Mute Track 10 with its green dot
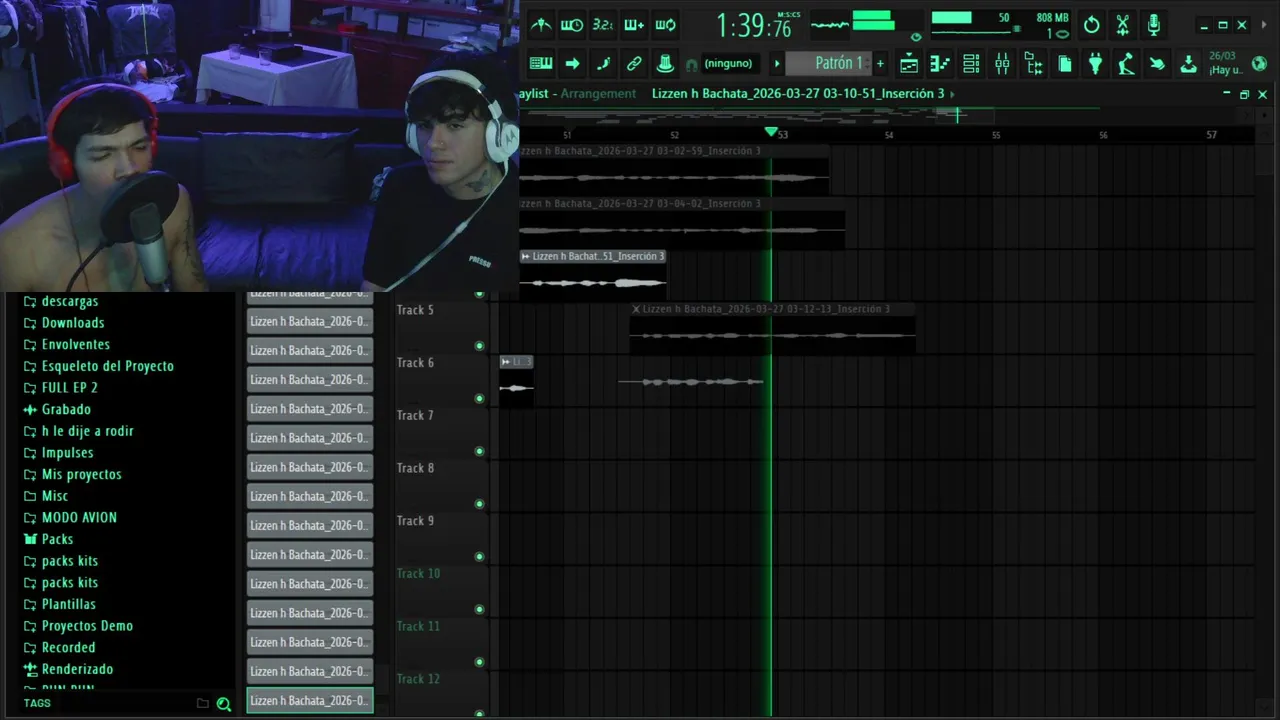The image size is (1280, 720). (x=480, y=610)
